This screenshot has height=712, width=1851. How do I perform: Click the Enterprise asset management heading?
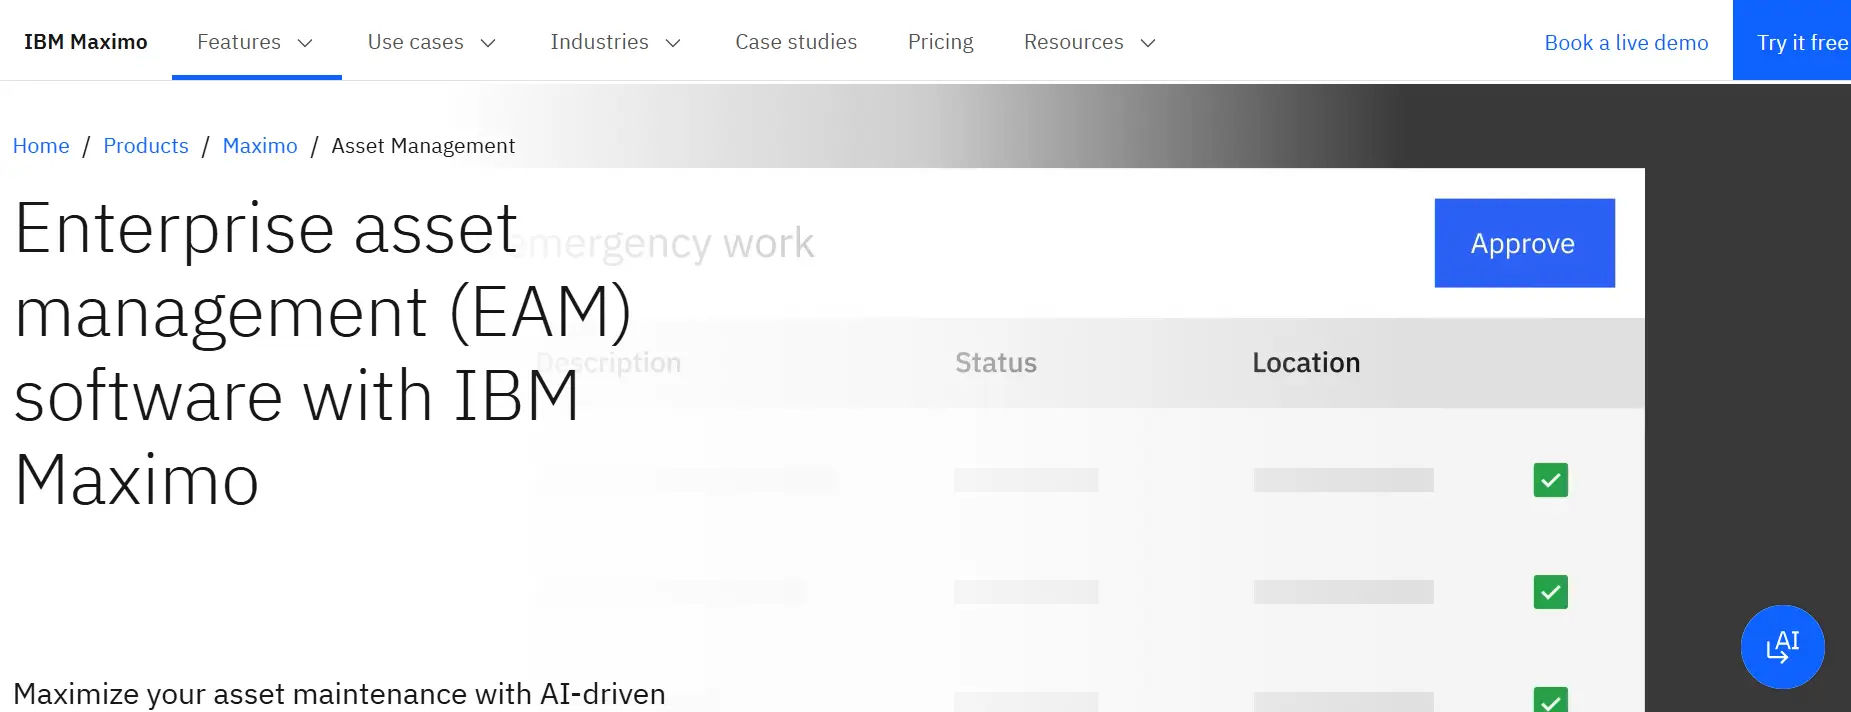[x=323, y=355]
